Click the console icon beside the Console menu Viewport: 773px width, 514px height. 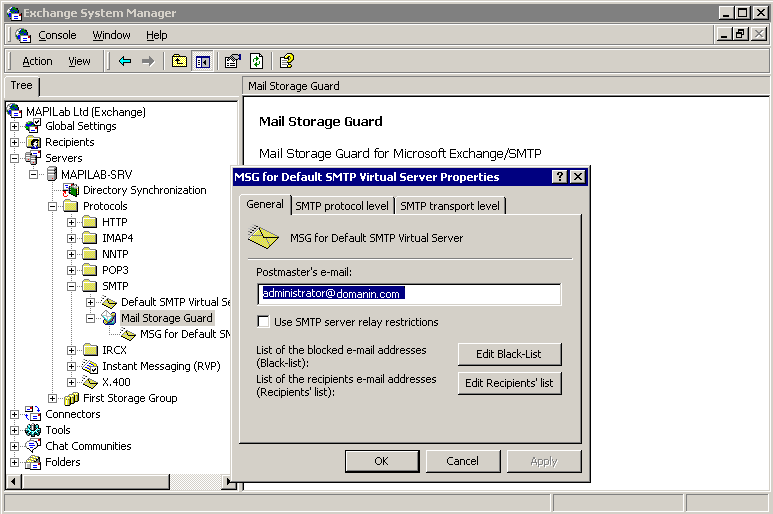(23, 35)
